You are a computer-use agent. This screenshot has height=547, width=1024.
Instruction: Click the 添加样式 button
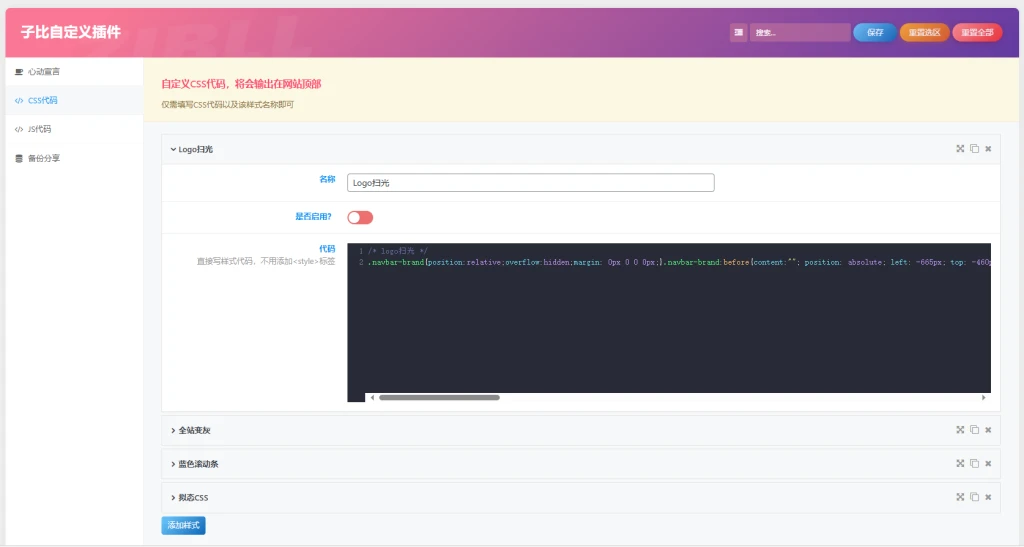click(x=183, y=525)
